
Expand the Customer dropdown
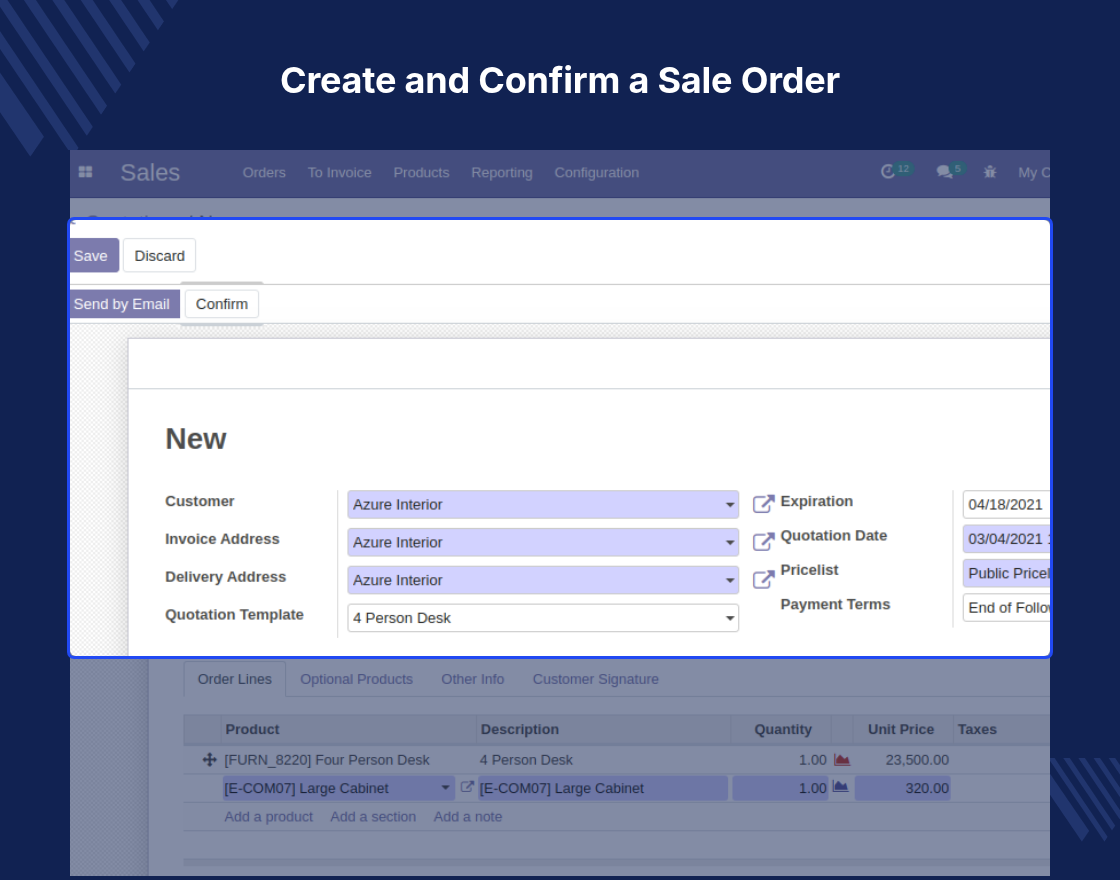pyautogui.click(x=730, y=504)
